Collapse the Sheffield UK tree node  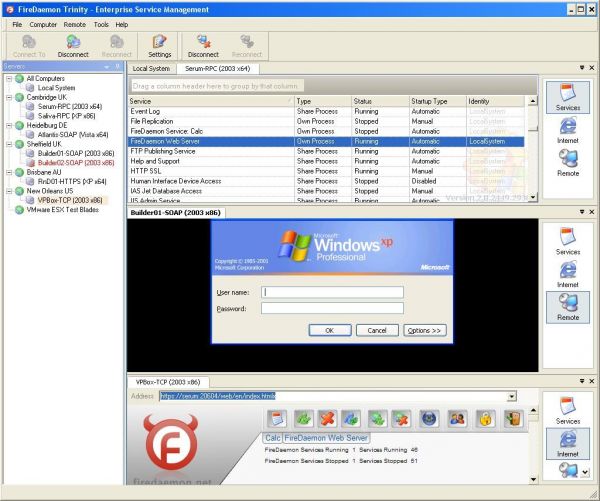[x=9, y=144]
